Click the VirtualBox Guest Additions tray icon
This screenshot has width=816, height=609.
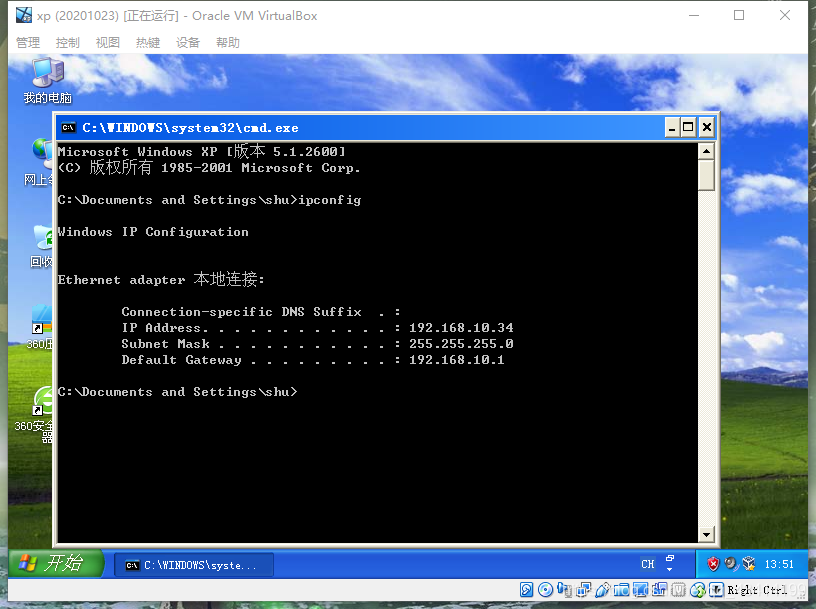point(749,564)
